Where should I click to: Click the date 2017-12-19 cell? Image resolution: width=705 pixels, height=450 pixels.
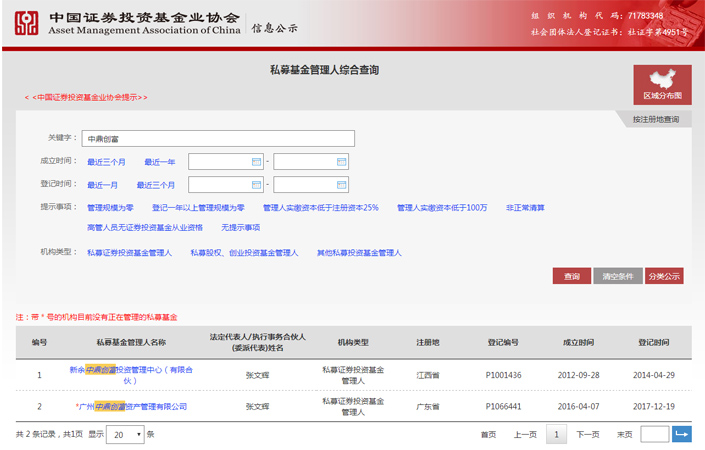pos(654,406)
